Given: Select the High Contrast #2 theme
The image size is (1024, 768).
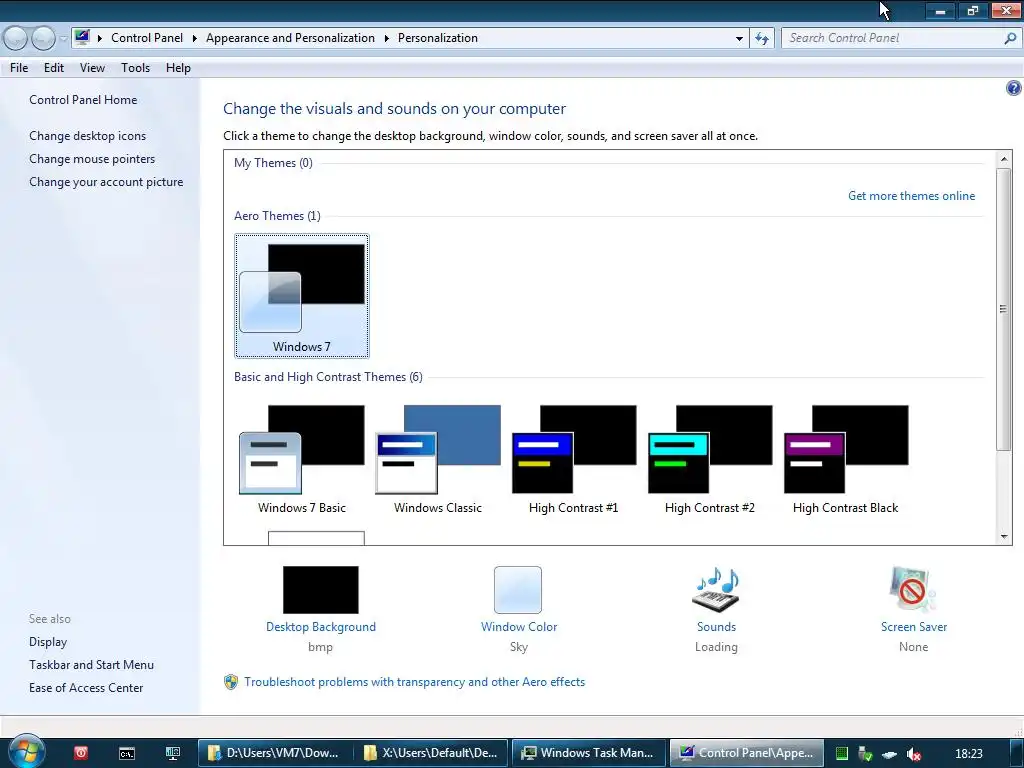Looking at the screenshot, I should point(710,460).
